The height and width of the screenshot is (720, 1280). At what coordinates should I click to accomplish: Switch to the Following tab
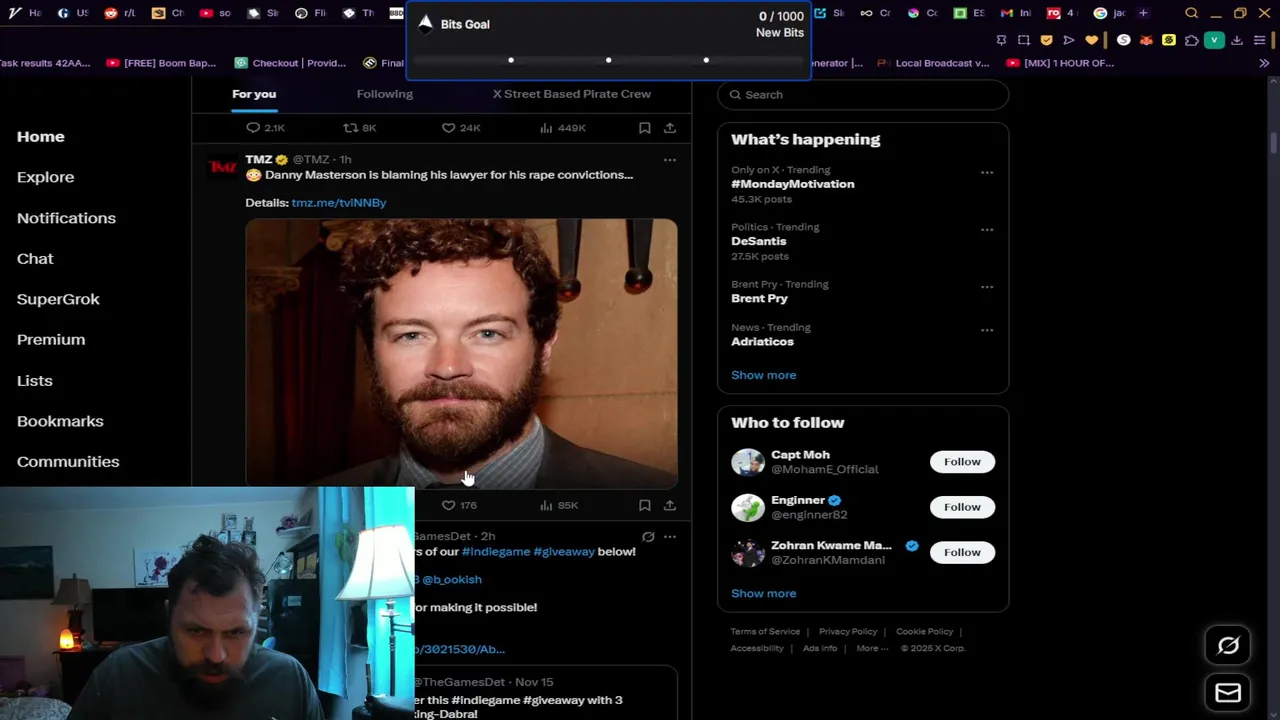[385, 94]
